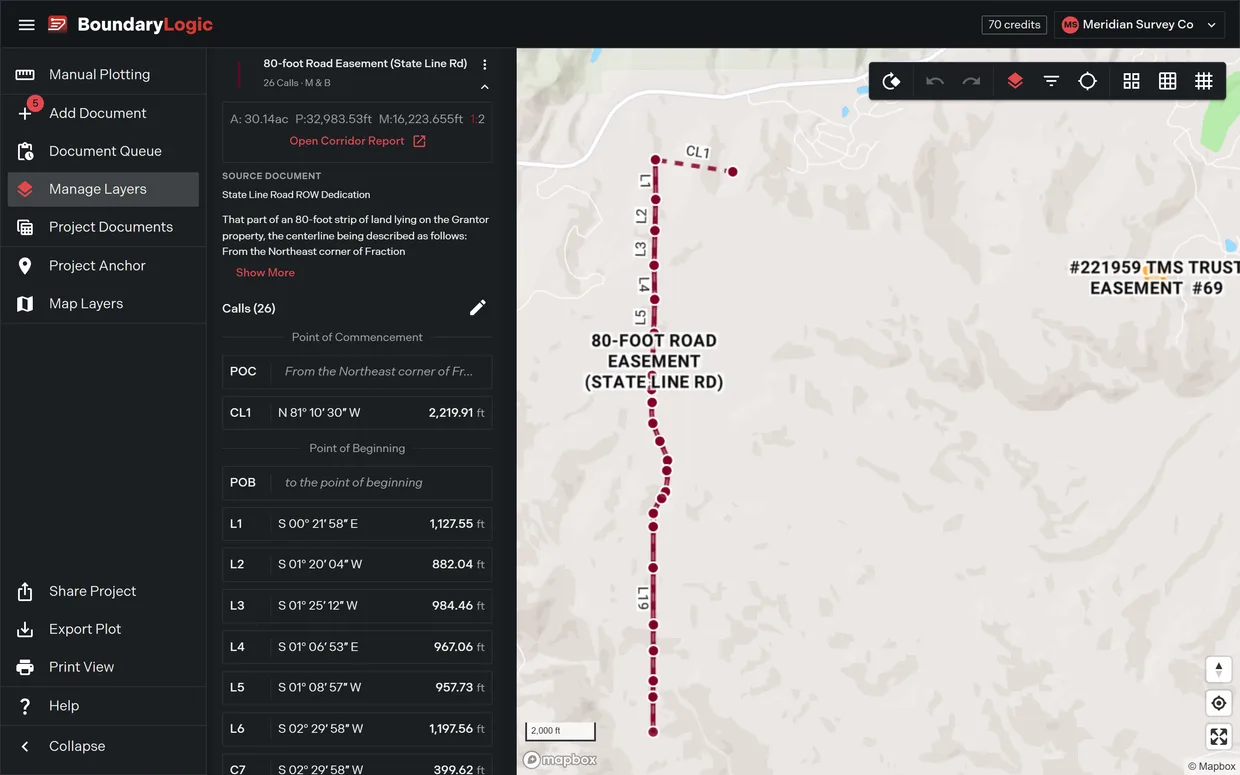Click the plus icon with badge 5
Image resolution: width=1240 pixels, height=775 pixels.
(26, 112)
